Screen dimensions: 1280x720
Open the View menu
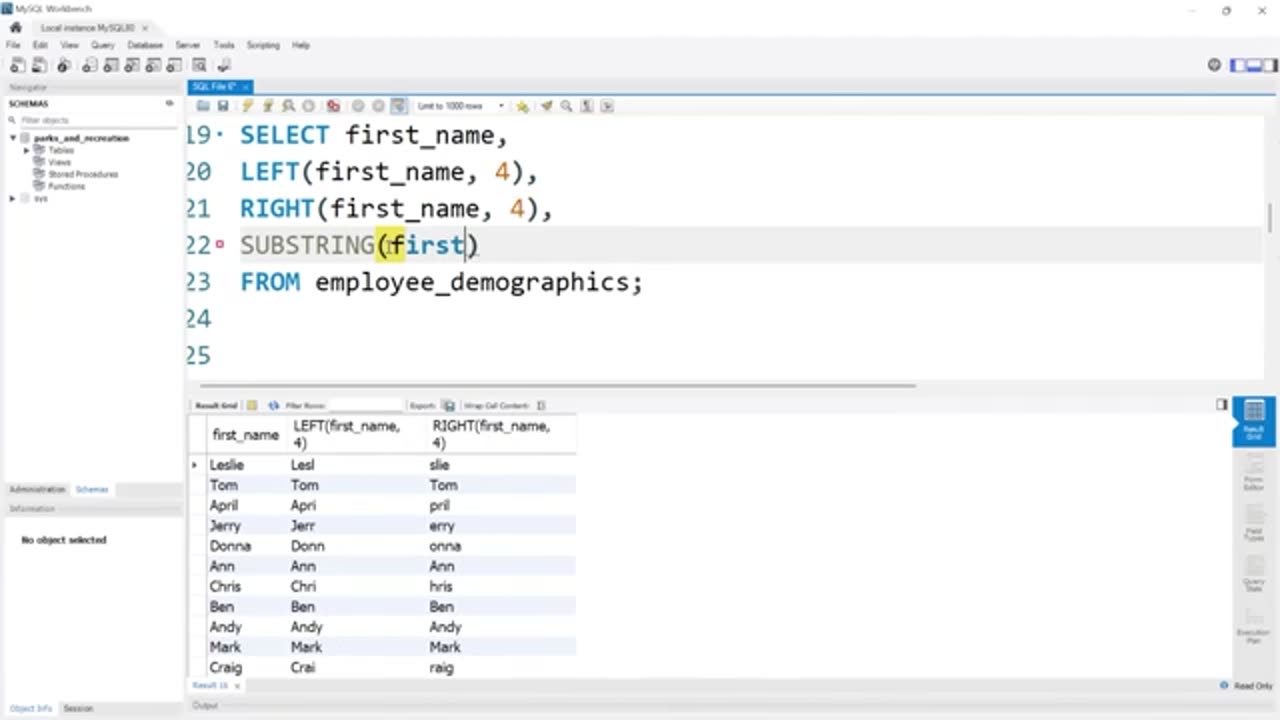pyautogui.click(x=69, y=45)
